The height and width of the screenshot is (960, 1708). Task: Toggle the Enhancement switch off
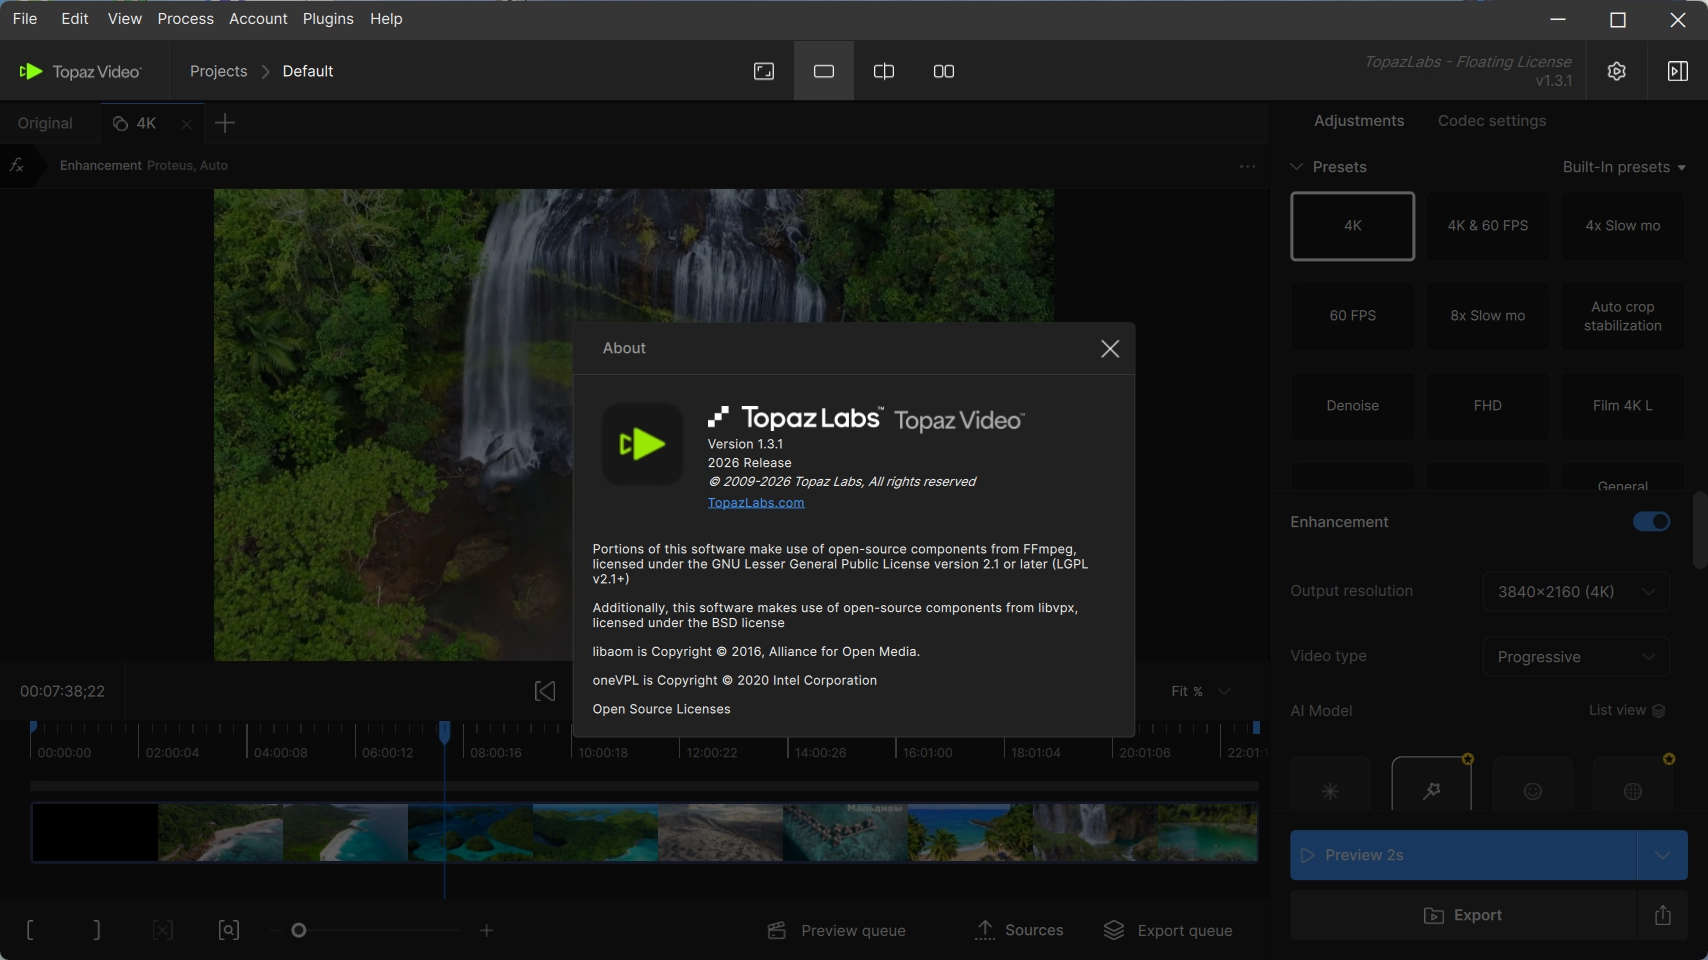point(1651,522)
